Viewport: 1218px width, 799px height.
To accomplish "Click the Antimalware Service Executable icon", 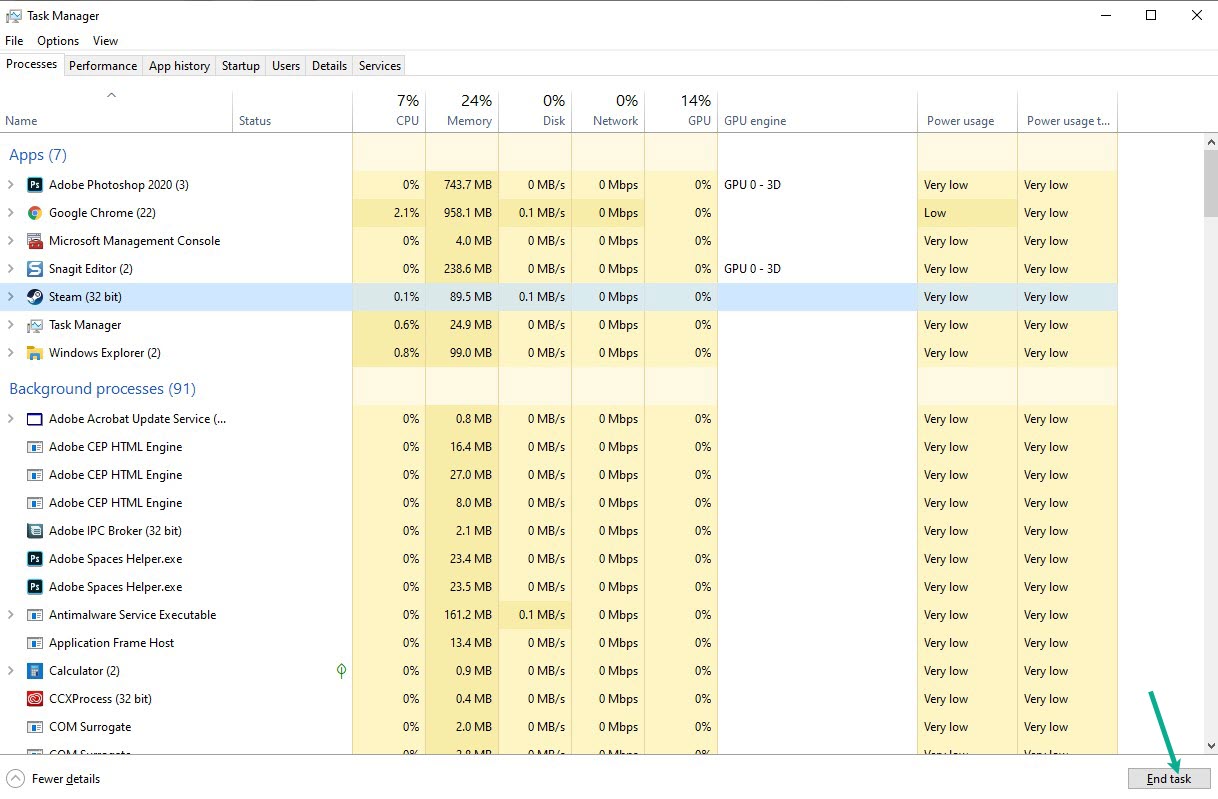I will (x=35, y=615).
